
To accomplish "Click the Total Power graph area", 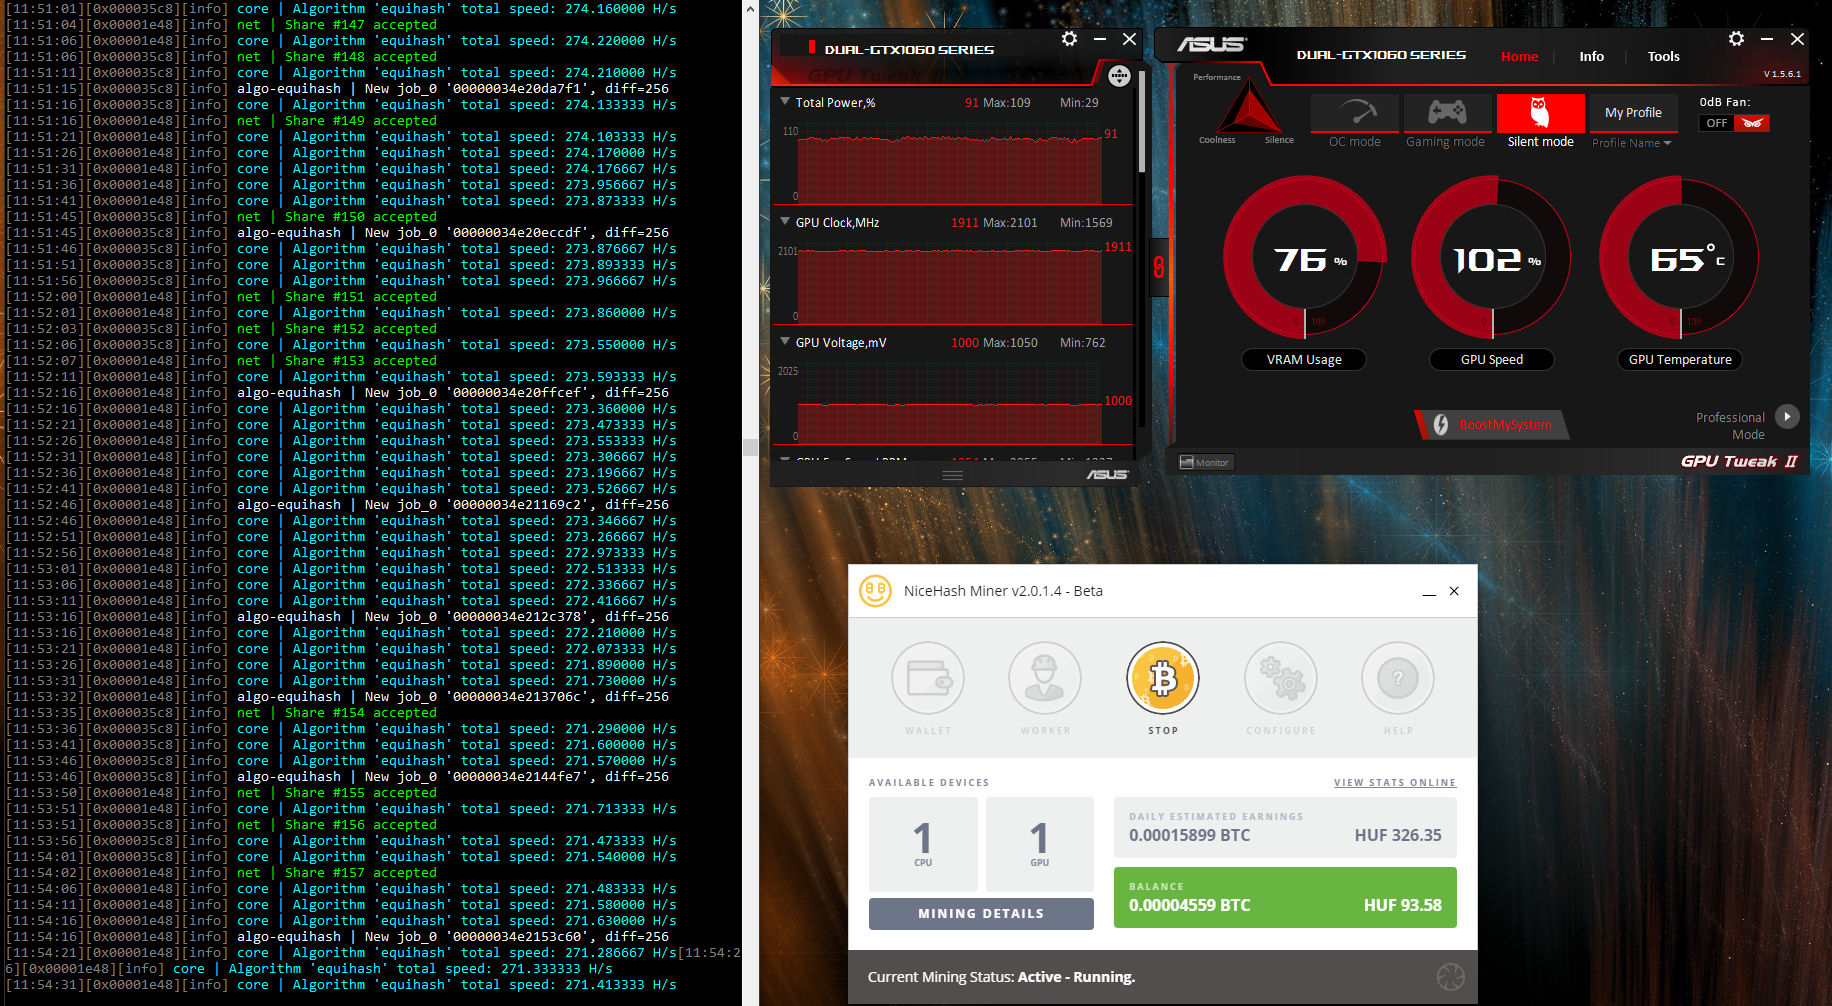I will point(950,163).
